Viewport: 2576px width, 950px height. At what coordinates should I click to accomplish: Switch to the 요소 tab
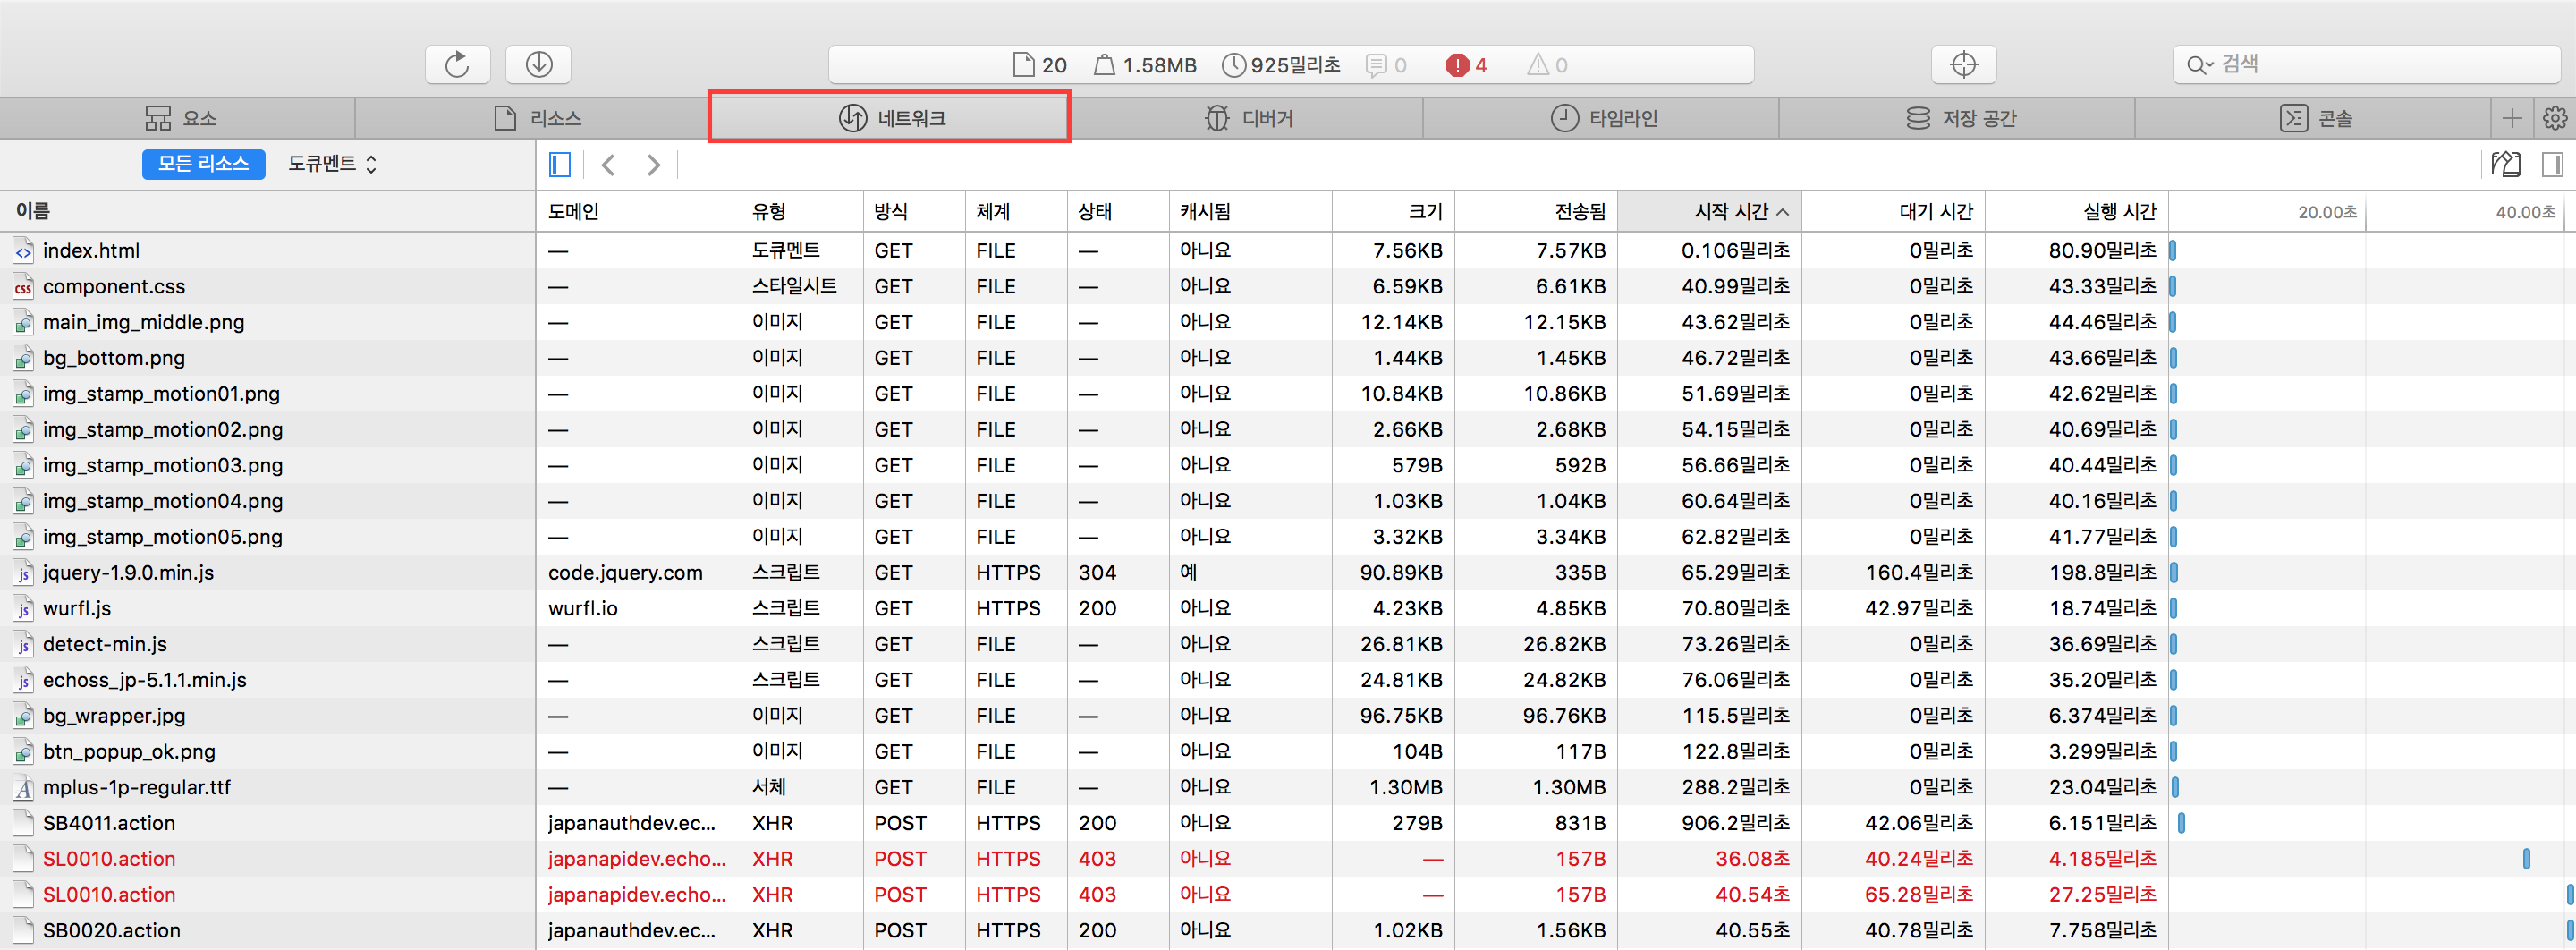(x=178, y=118)
